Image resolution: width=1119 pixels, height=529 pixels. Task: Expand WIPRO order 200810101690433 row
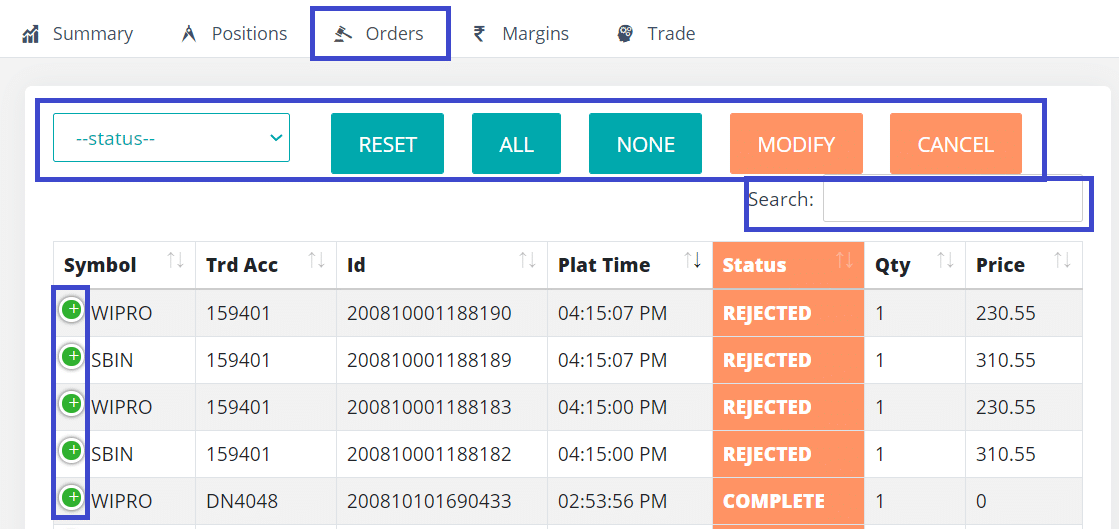pyautogui.click(x=71, y=498)
